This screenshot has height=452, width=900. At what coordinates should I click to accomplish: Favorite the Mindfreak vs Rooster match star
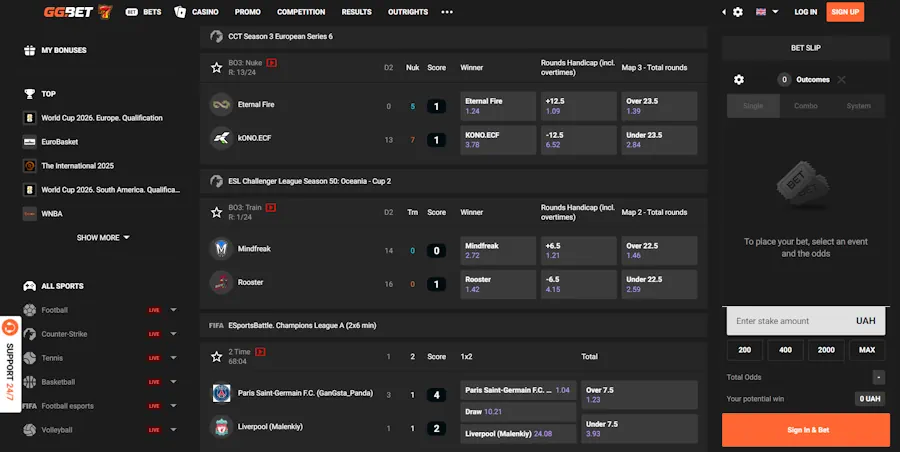click(x=216, y=213)
